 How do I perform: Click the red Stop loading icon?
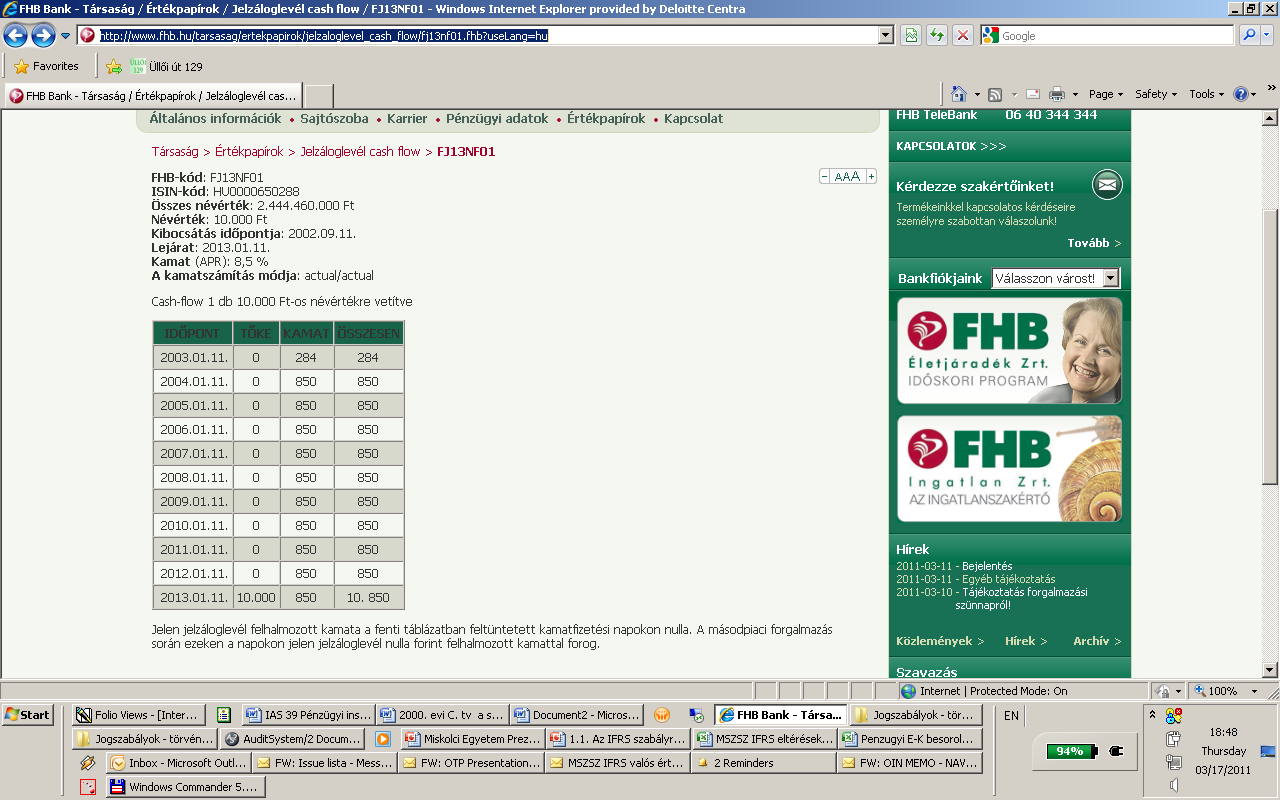963,35
